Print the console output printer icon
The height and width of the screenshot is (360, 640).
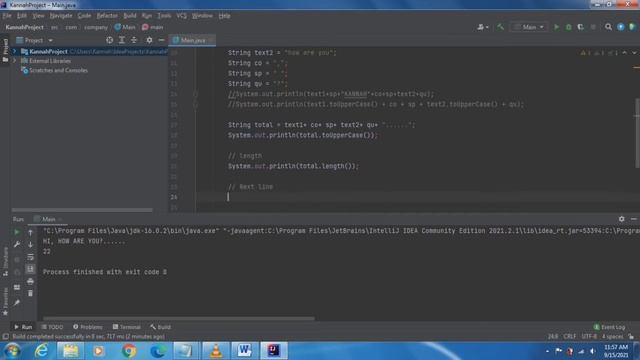point(30,281)
